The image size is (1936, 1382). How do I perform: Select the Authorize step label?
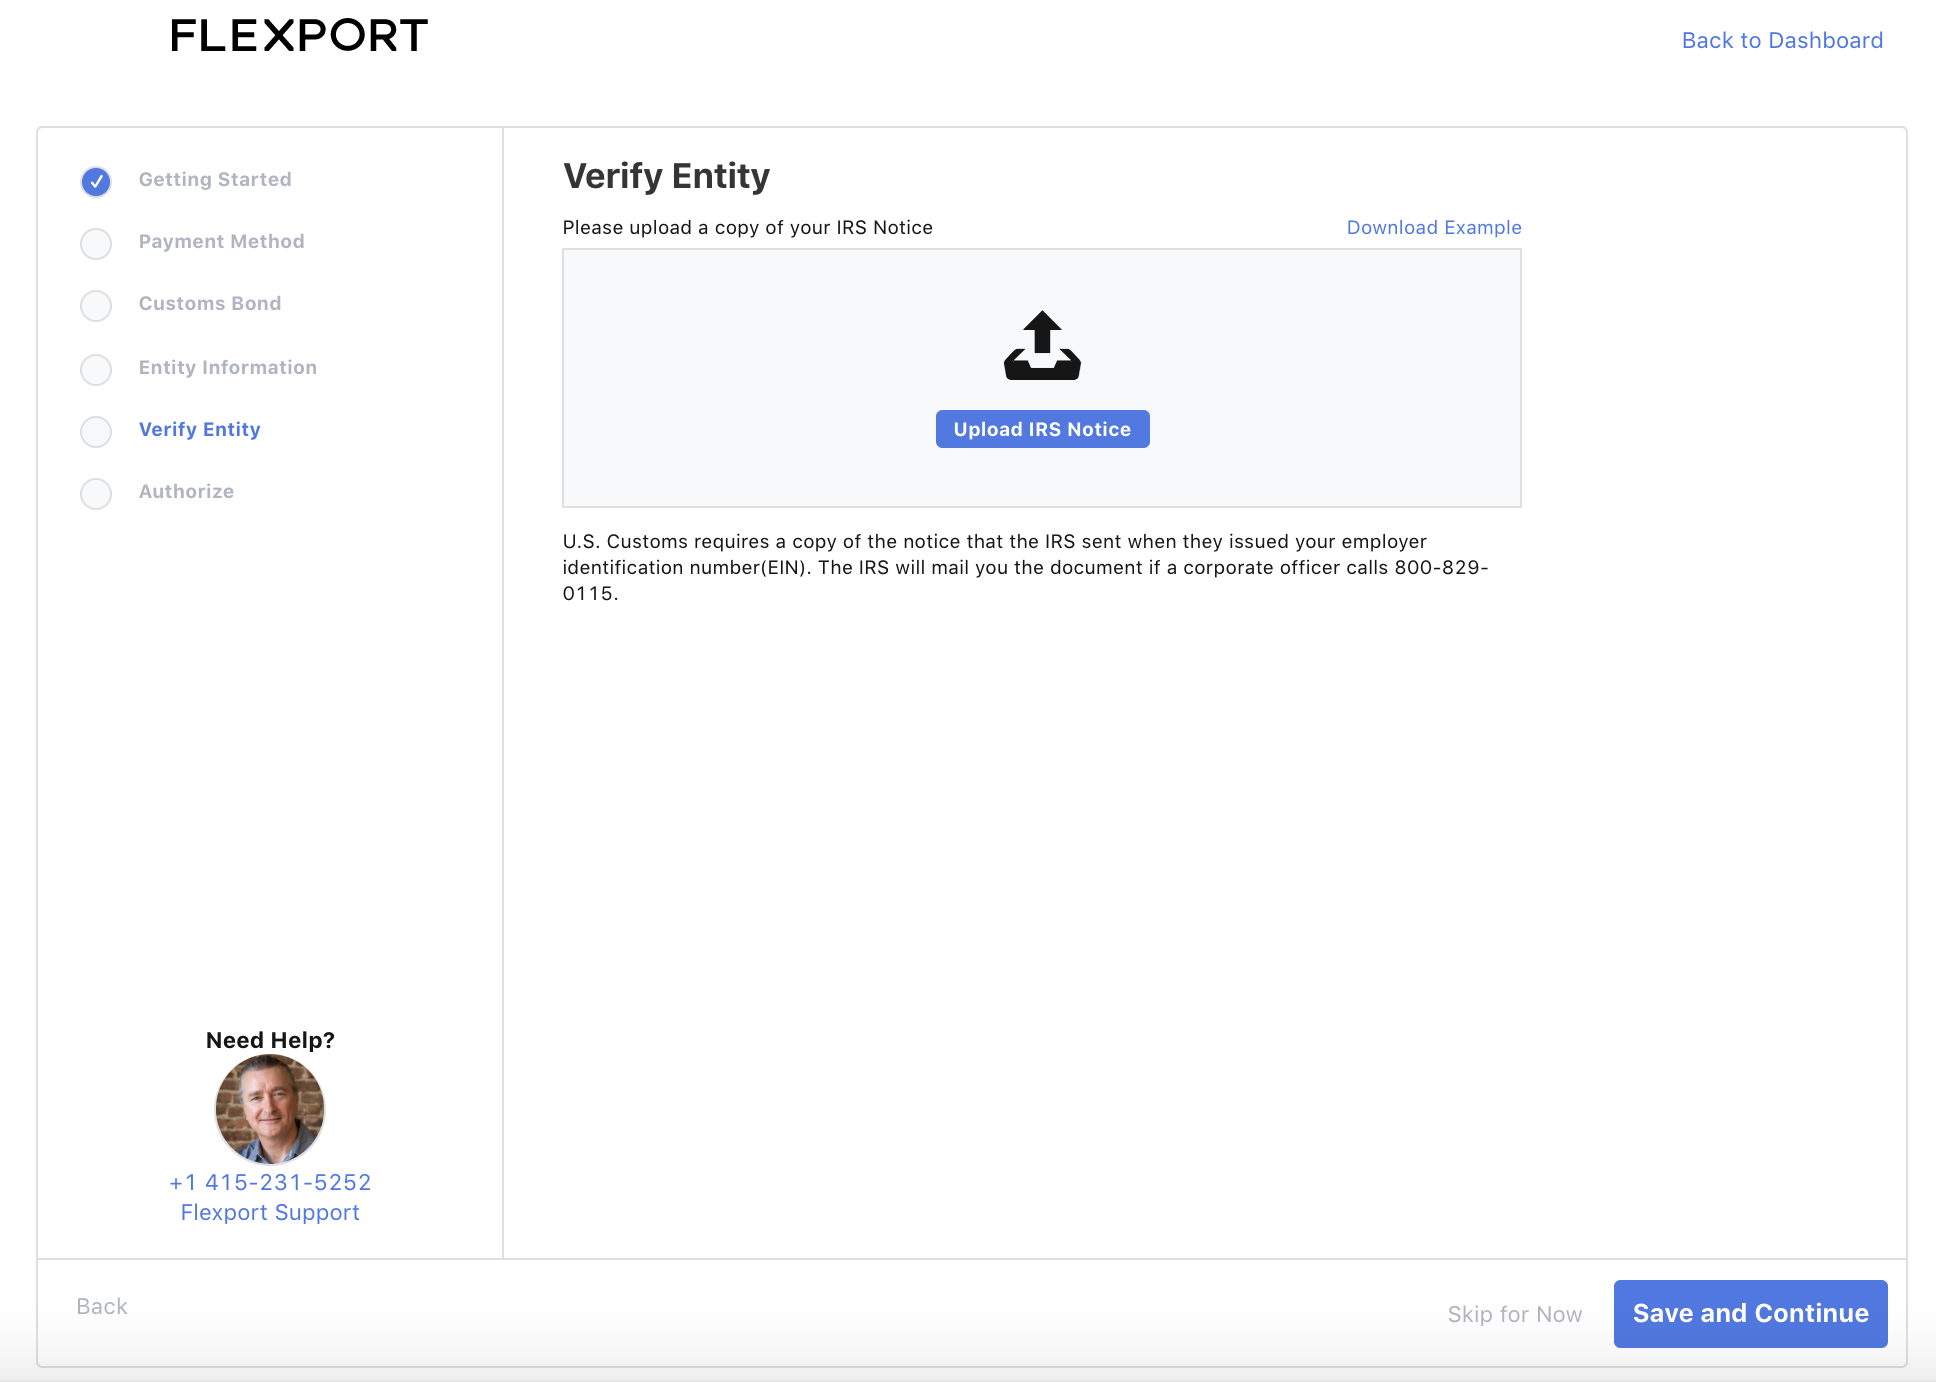click(x=186, y=492)
